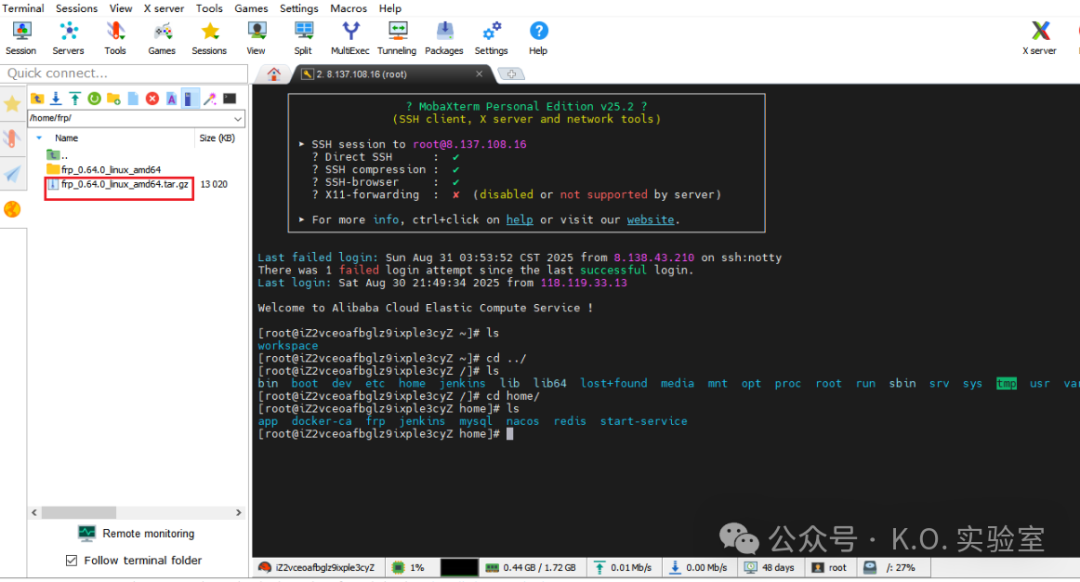Expand the /home/frp/ path dropdown
This screenshot has height=582, width=1080.
point(238,118)
